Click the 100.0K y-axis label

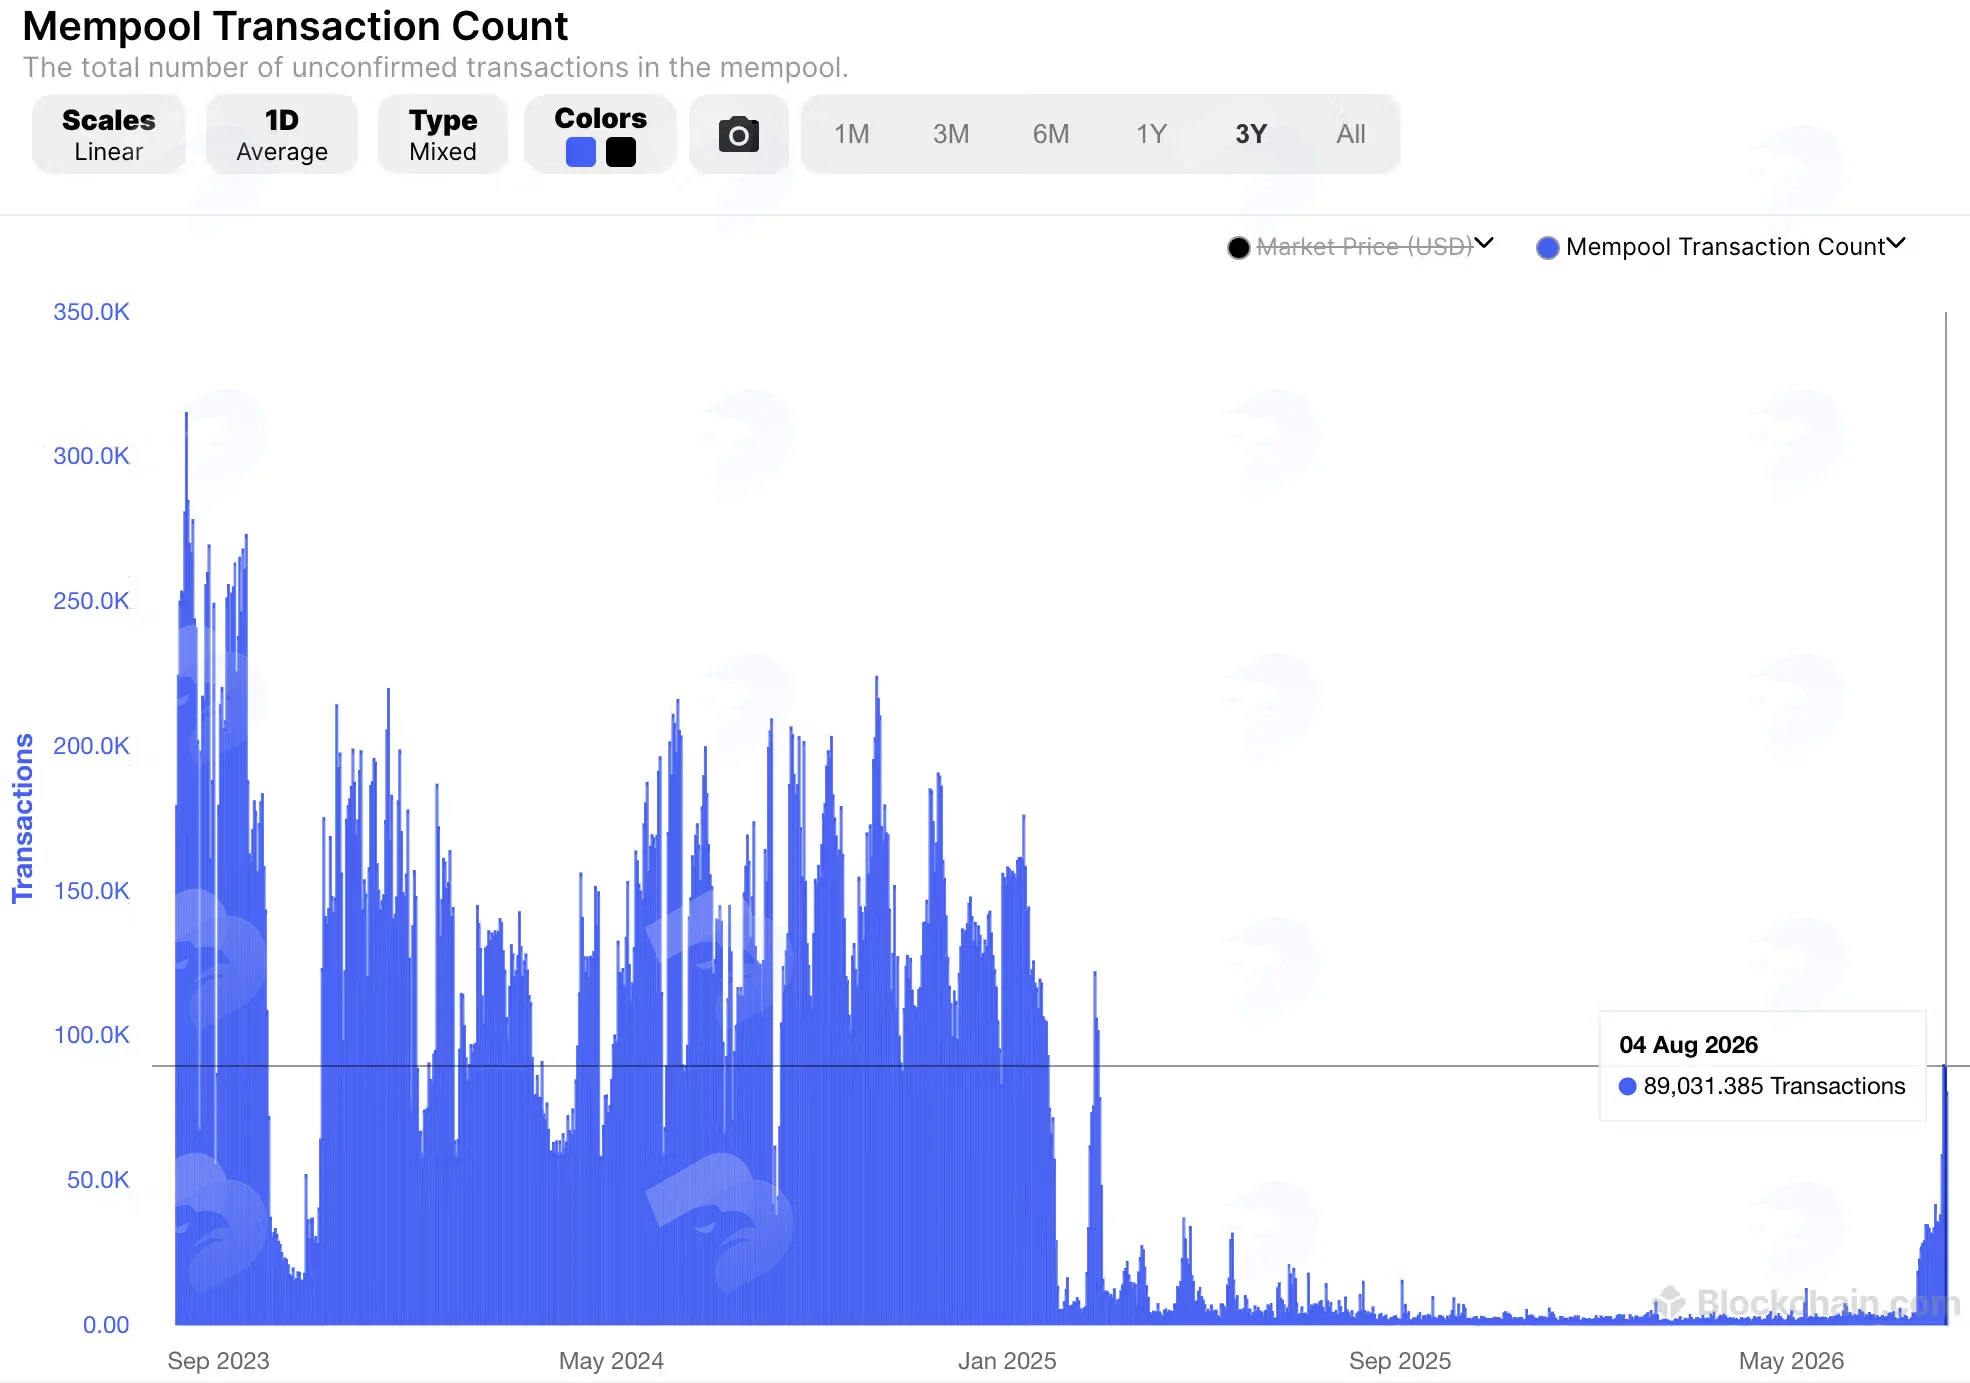(x=91, y=1035)
